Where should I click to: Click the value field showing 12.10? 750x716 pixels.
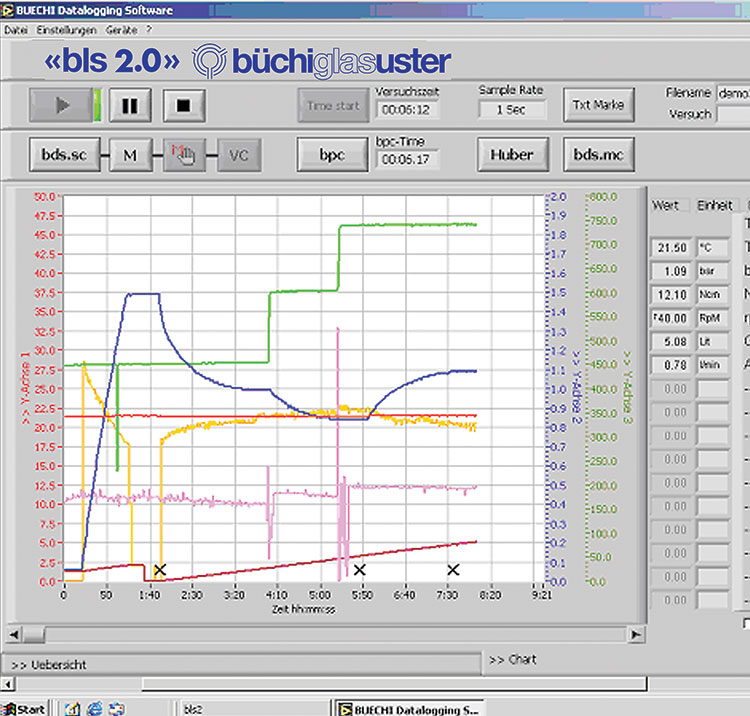671,295
